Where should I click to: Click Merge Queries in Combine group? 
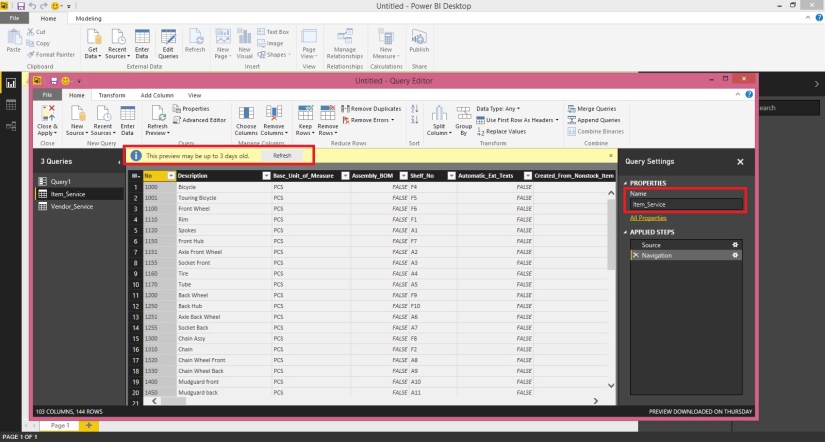592,109
